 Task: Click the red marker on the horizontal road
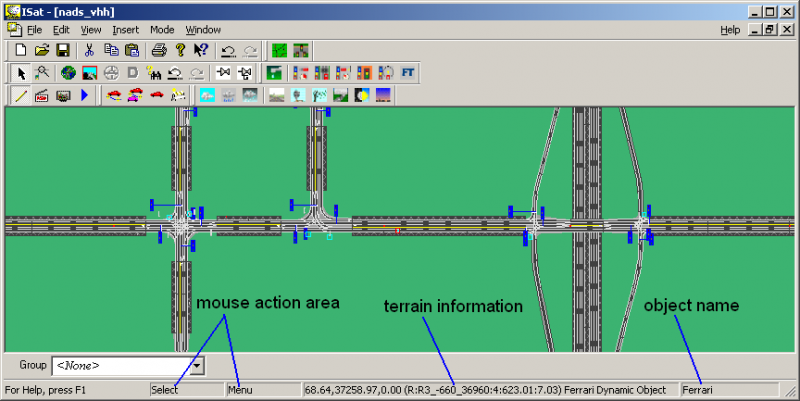pyautogui.click(x=397, y=231)
